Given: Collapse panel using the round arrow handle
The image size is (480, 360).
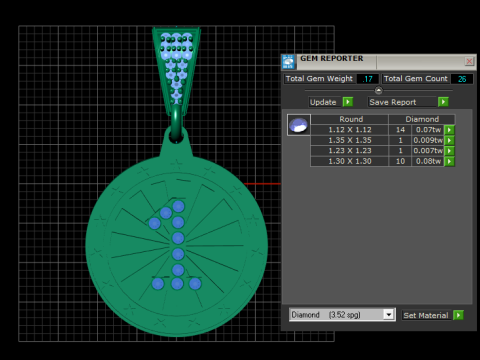Looking at the screenshot, I should click(x=378, y=90).
